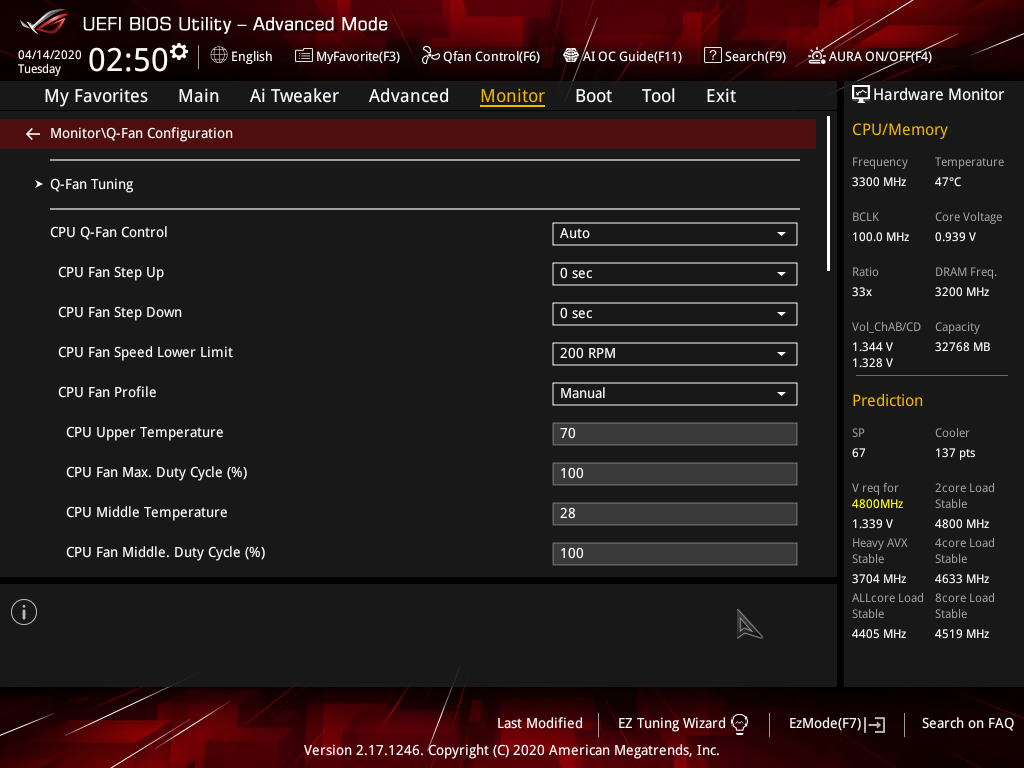Click the CPU Upper Temperature label
This screenshot has width=1024, height=768.
tap(144, 432)
